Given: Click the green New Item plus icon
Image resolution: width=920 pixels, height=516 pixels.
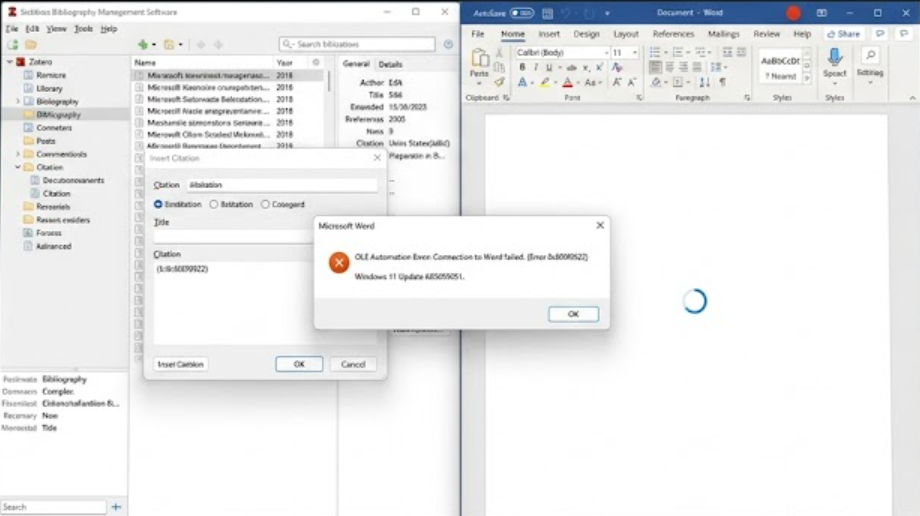Looking at the screenshot, I should 143,45.
